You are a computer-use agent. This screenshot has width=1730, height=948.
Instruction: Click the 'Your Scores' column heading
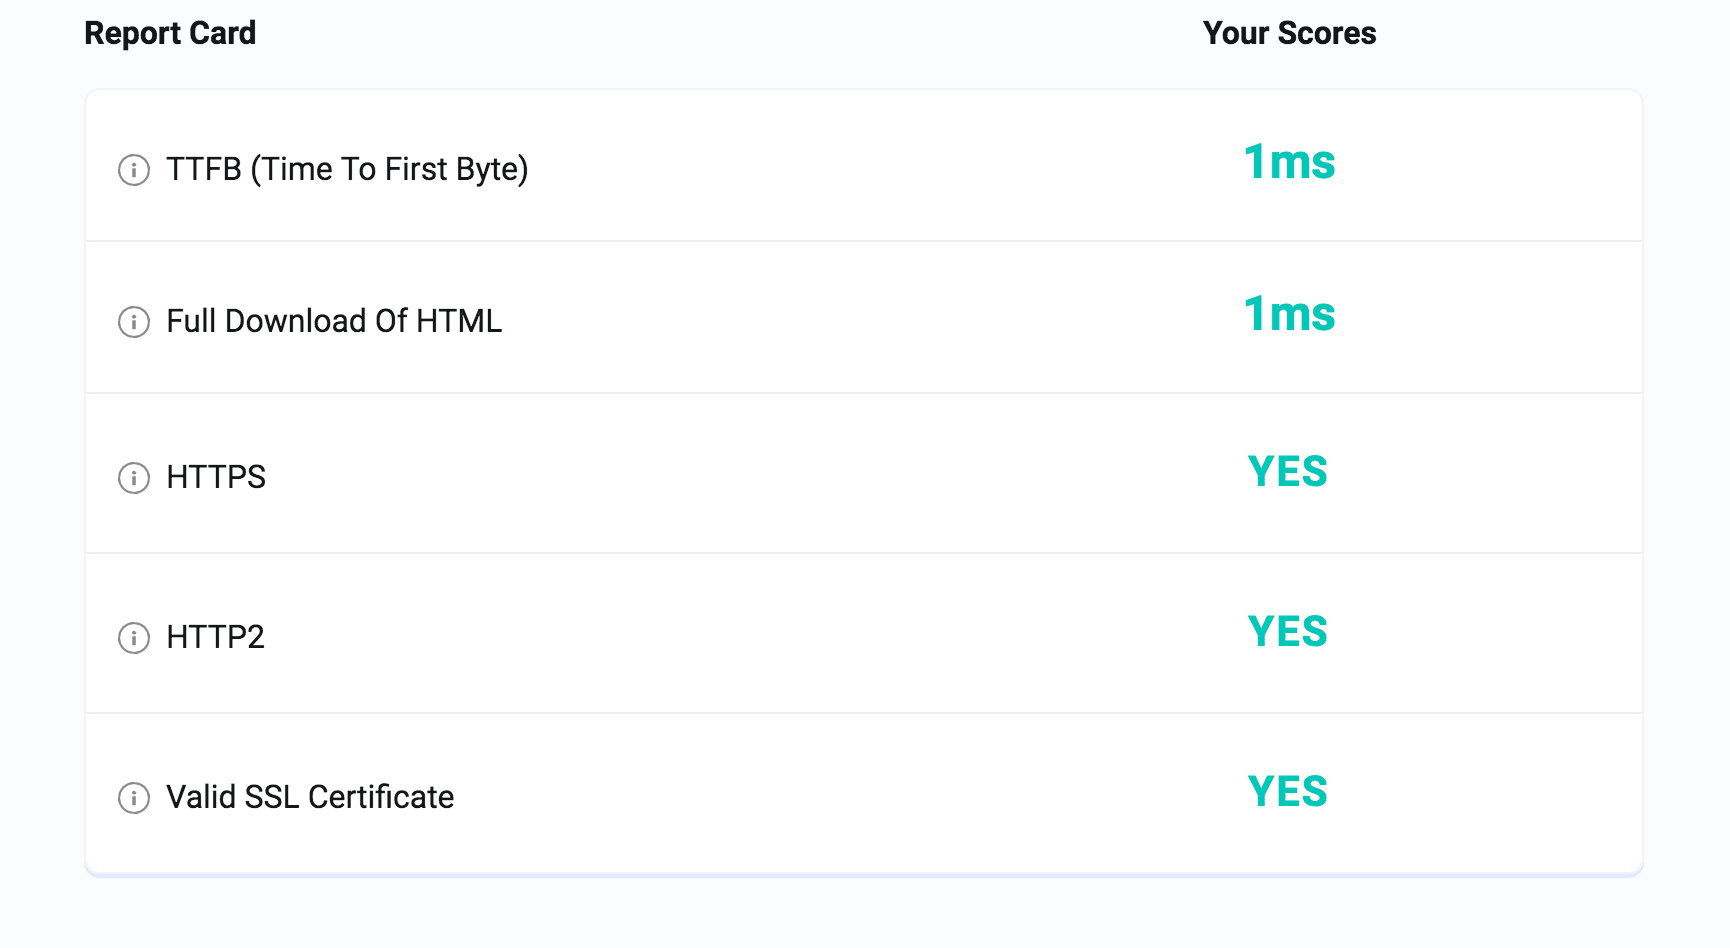point(1289,33)
